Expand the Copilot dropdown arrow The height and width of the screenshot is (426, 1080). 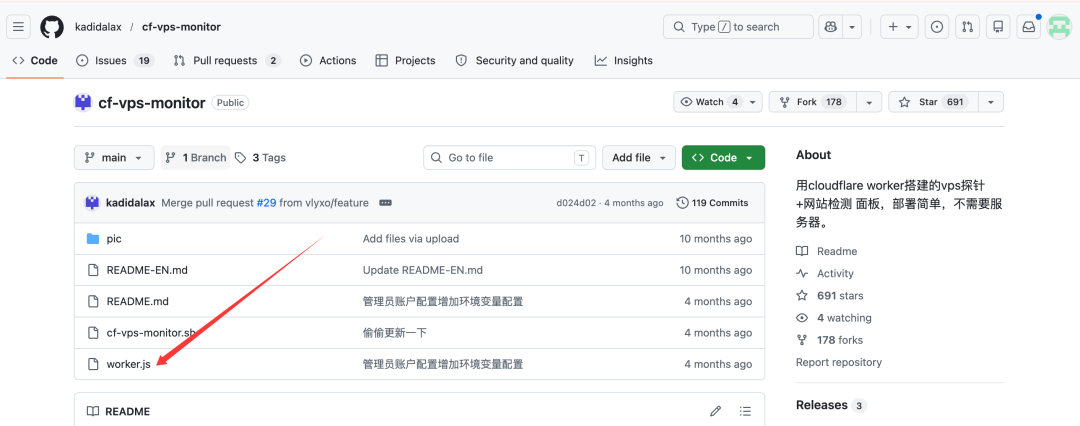point(852,27)
